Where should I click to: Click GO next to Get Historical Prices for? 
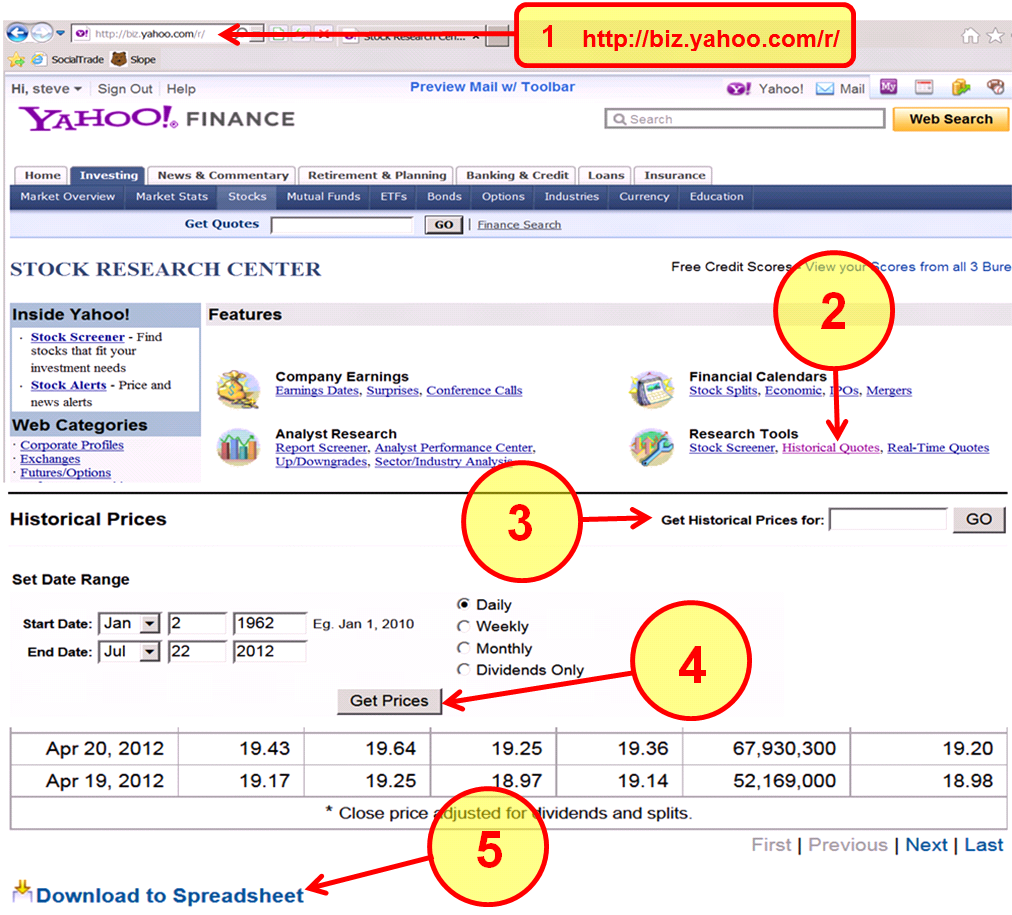[x=978, y=519]
